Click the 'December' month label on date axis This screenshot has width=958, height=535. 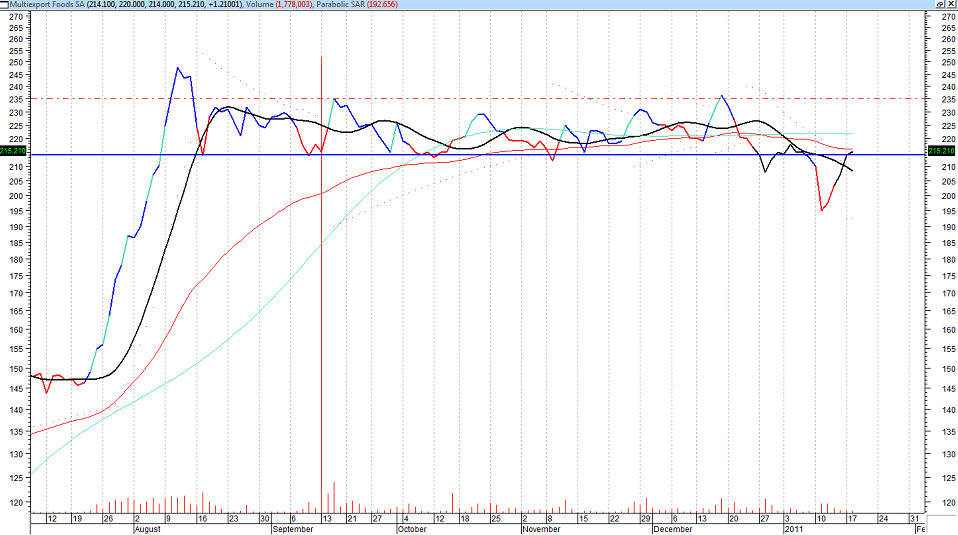pos(673,529)
